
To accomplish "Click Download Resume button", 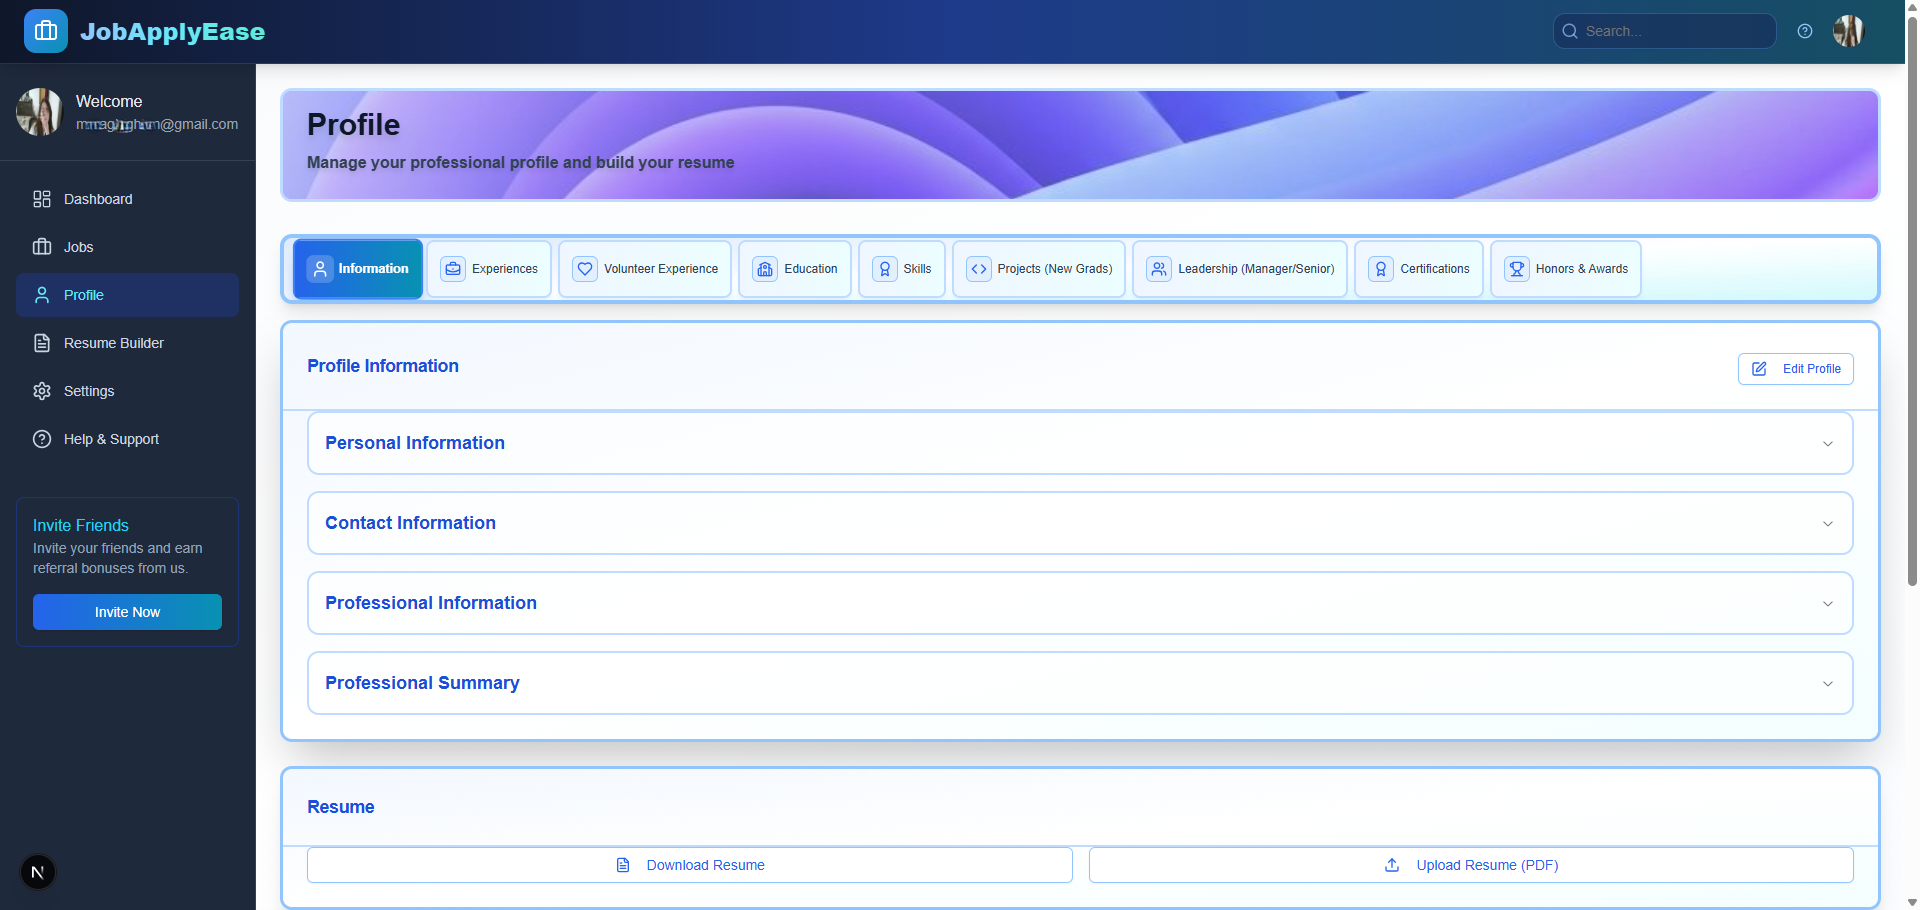I will [x=690, y=865].
